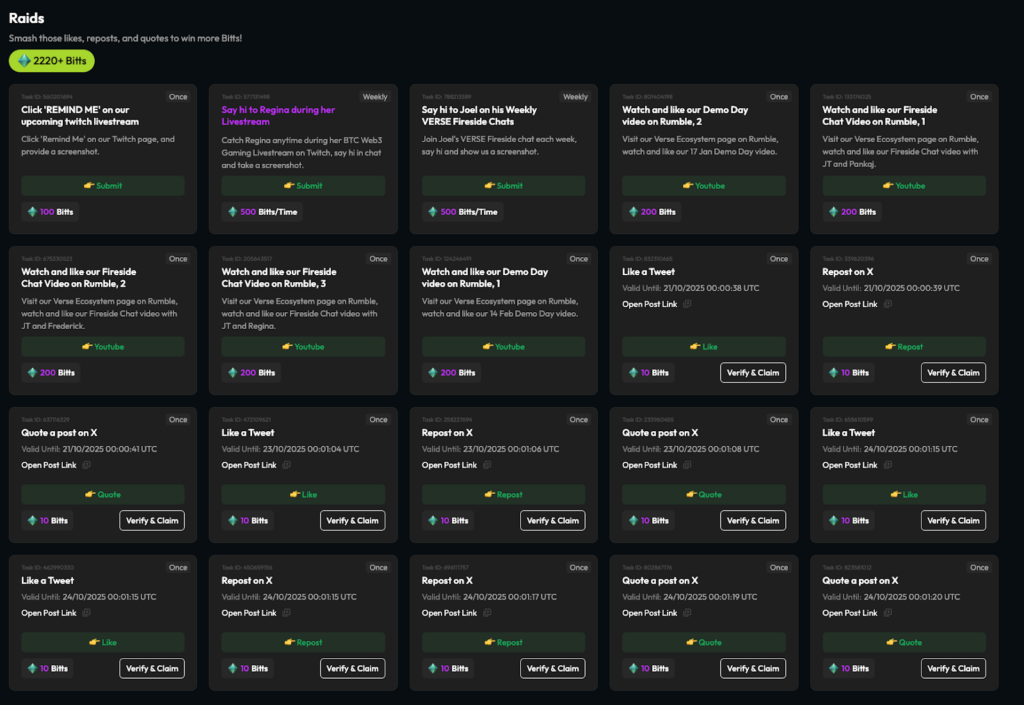Open Youtube button for Demo Day video on Rumble, 2
Screen dimensions: 1024x705
pos(703,186)
